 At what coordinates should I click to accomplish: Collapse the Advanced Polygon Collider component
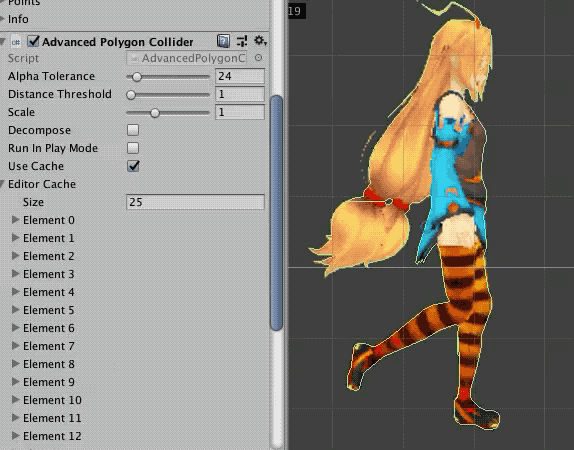[x=3, y=42]
